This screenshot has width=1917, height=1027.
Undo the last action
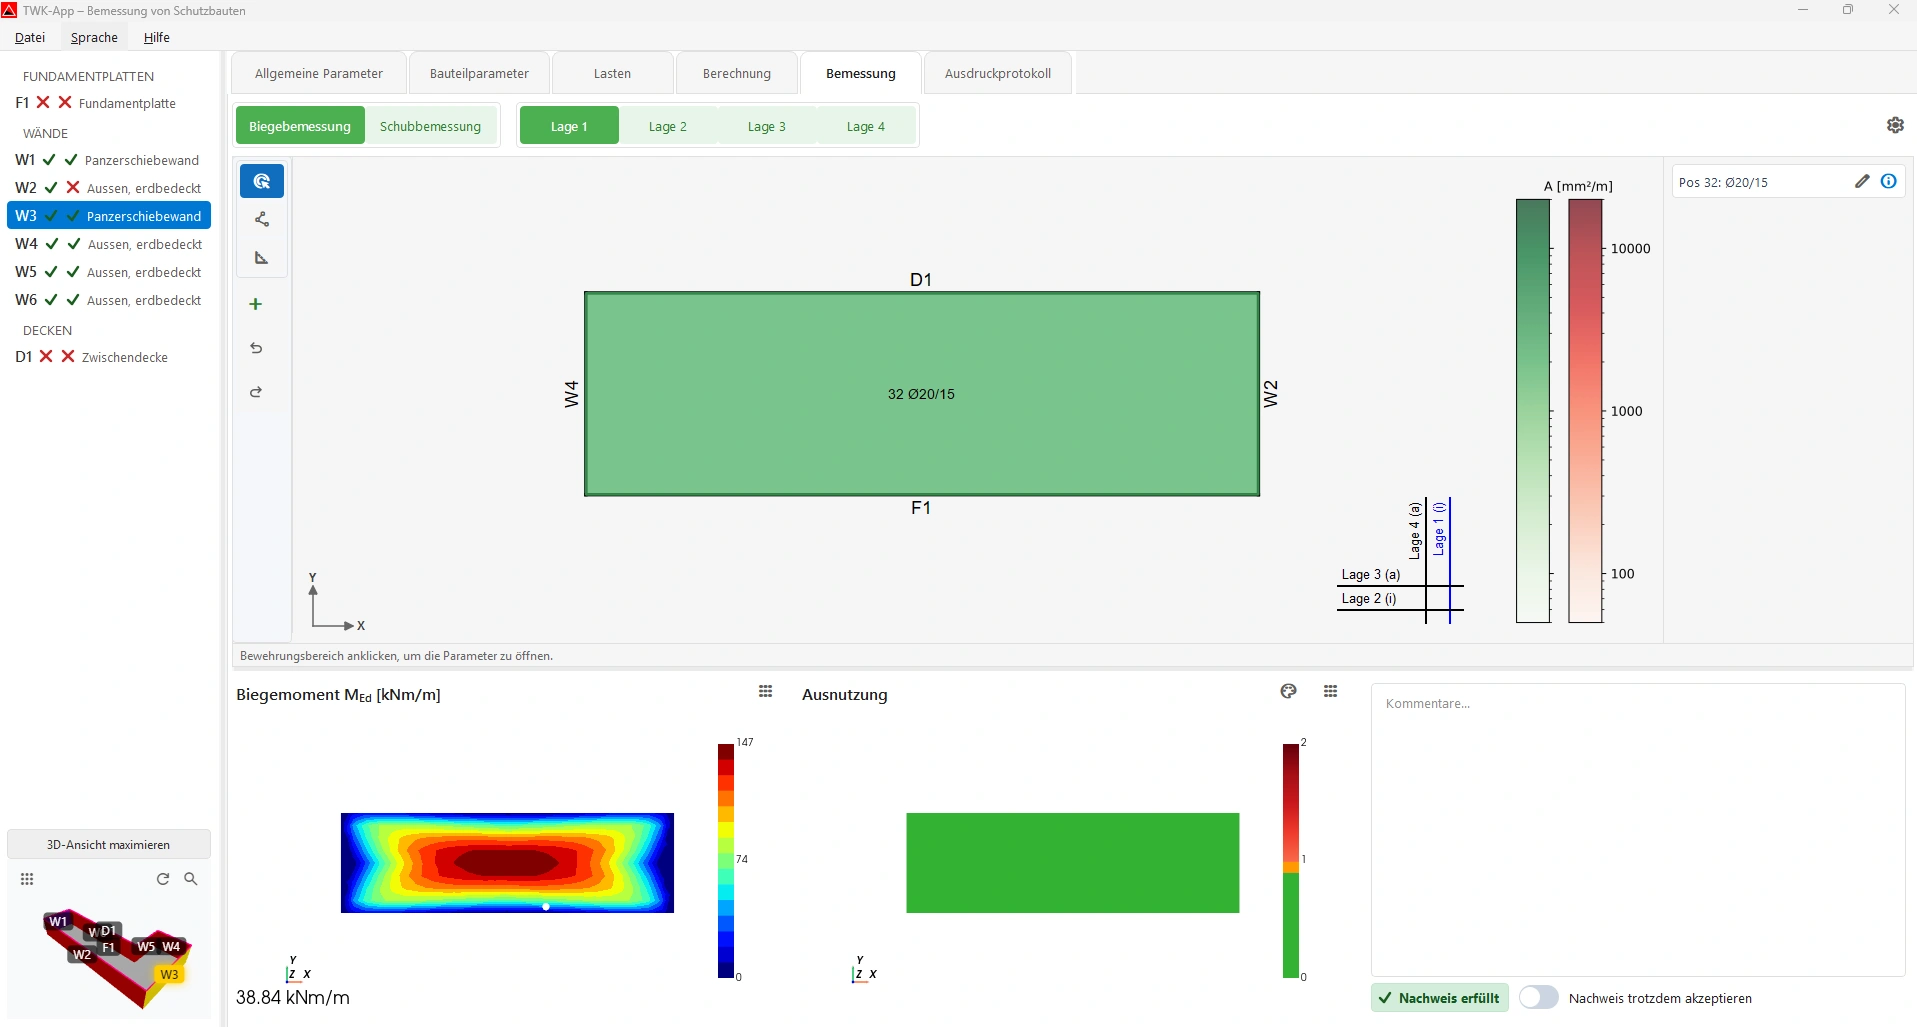(256, 348)
